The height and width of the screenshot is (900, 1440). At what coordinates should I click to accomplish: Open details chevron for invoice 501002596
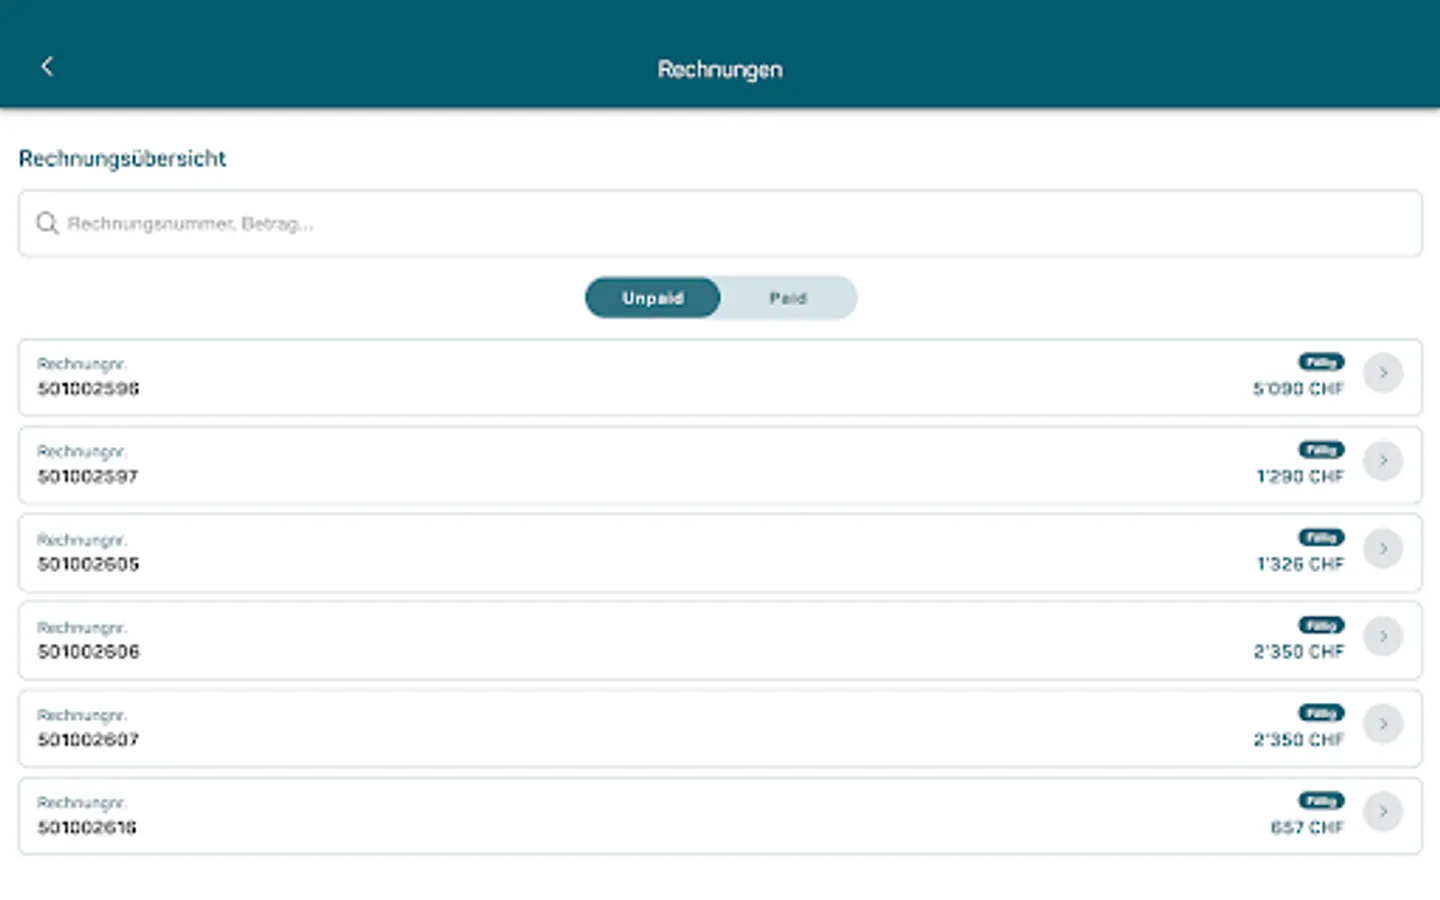[1383, 373]
